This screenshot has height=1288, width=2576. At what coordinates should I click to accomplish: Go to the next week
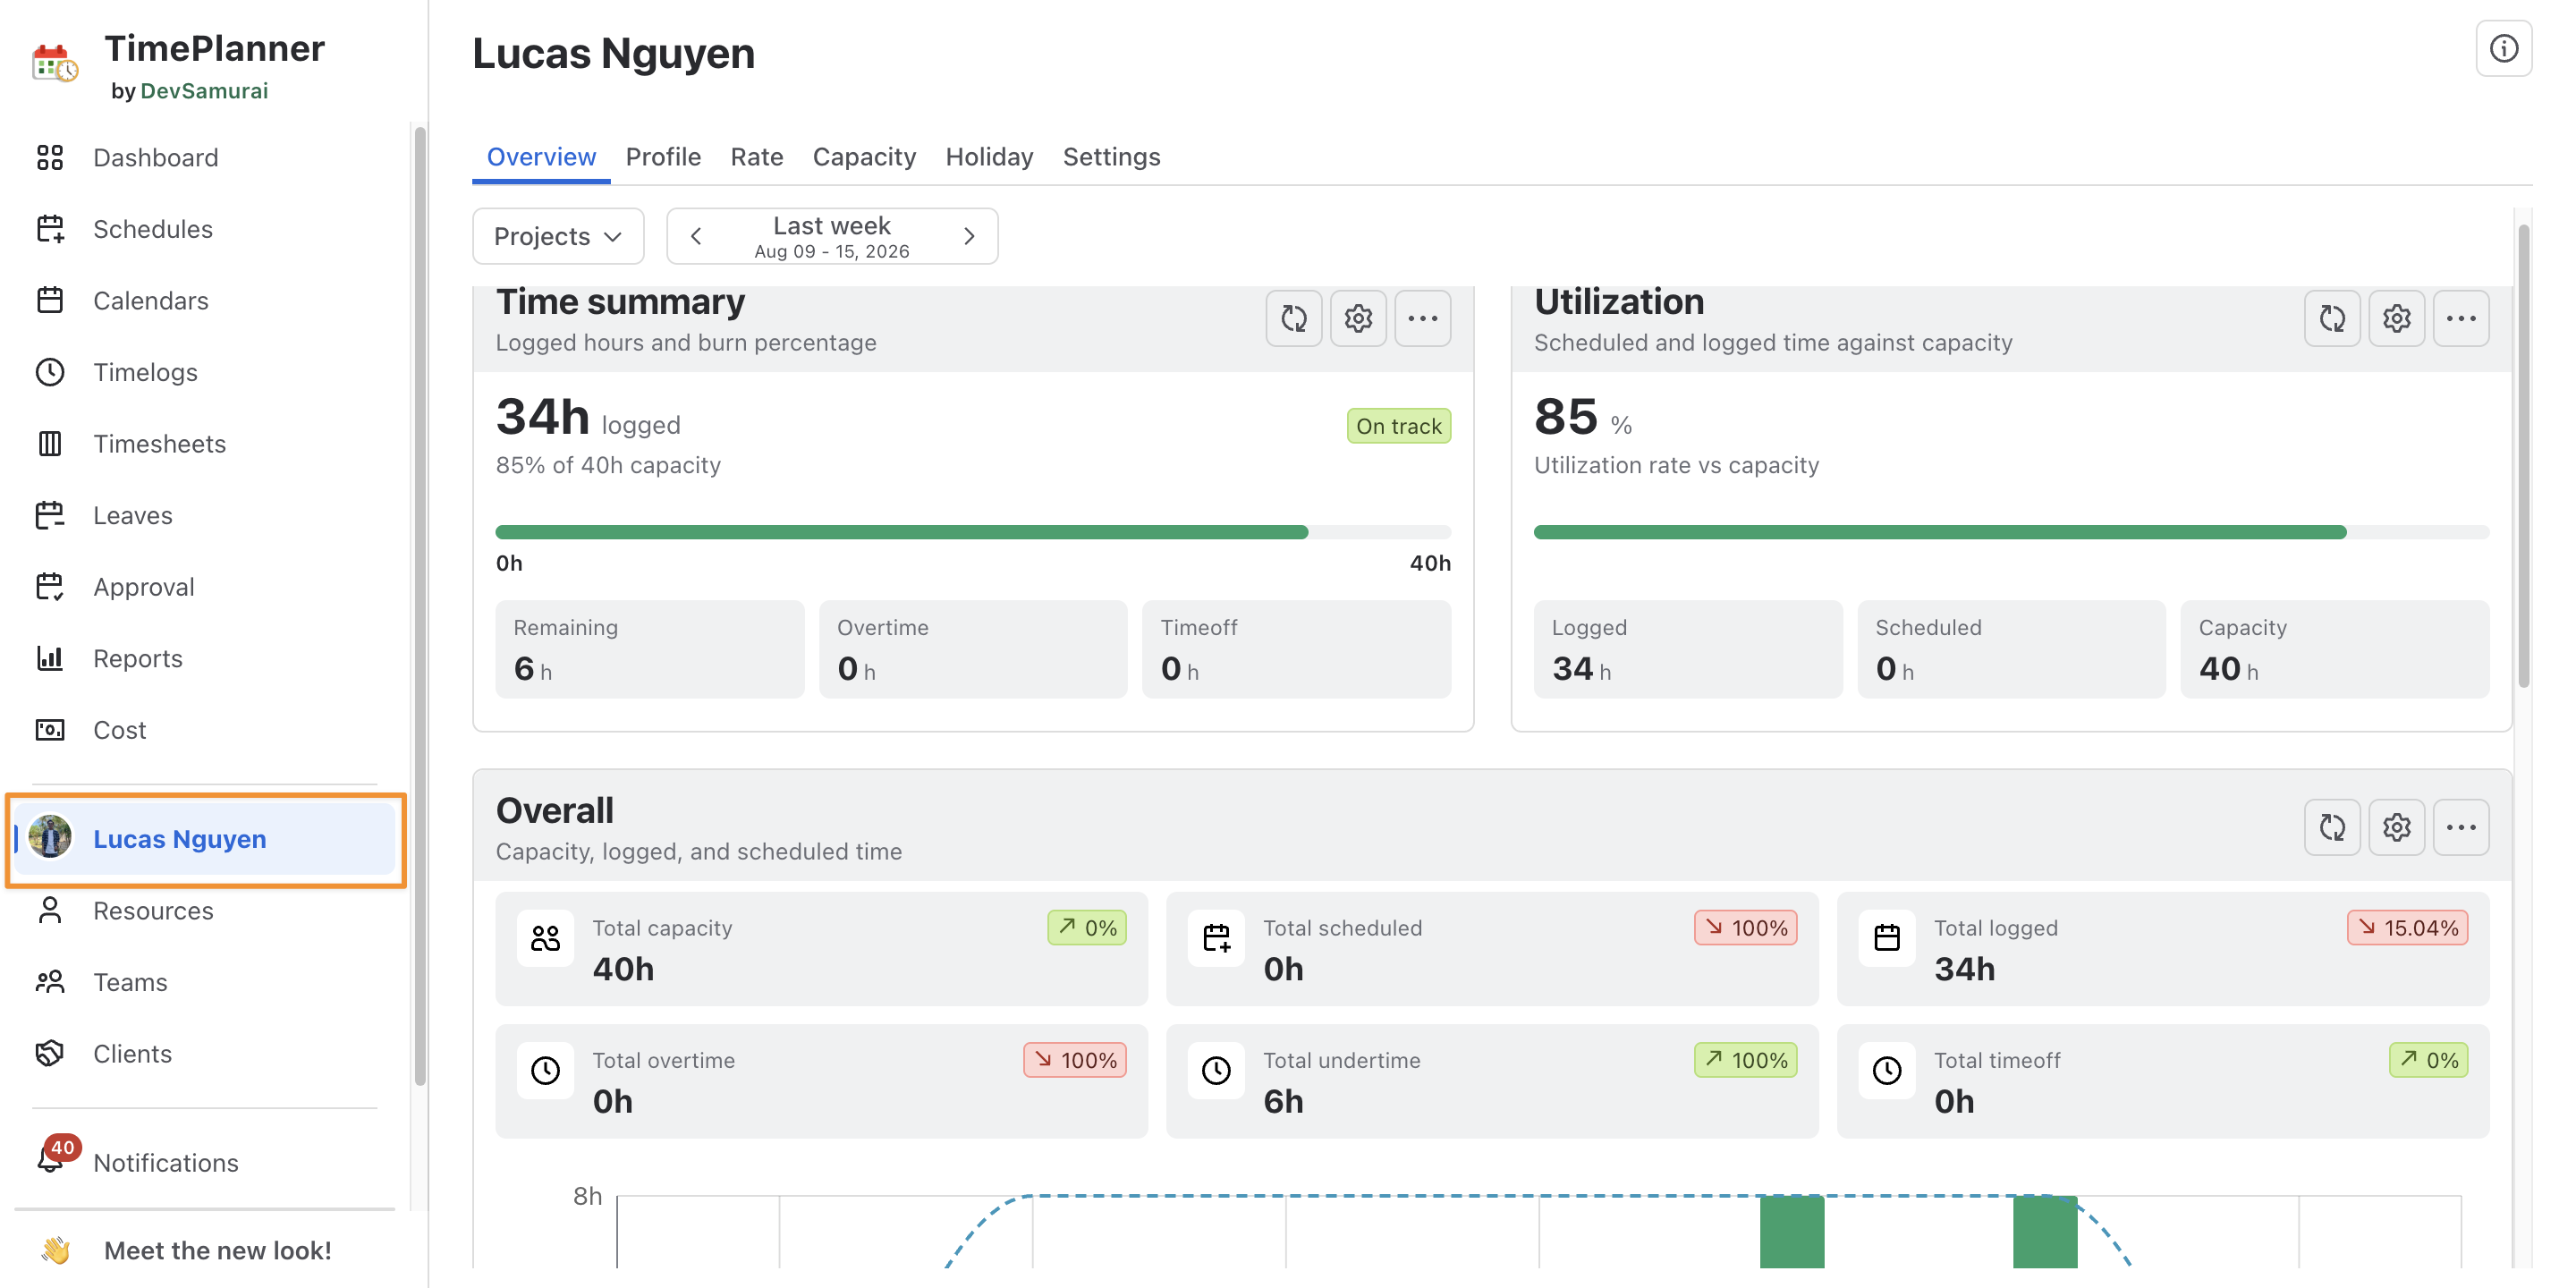pyautogui.click(x=968, y=236)
